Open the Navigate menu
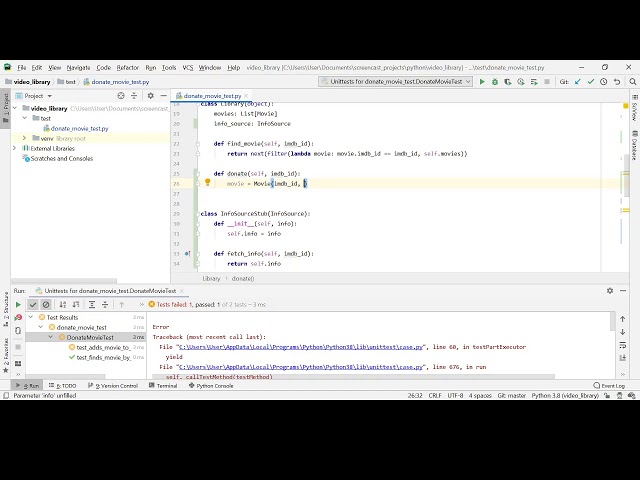 78,68
